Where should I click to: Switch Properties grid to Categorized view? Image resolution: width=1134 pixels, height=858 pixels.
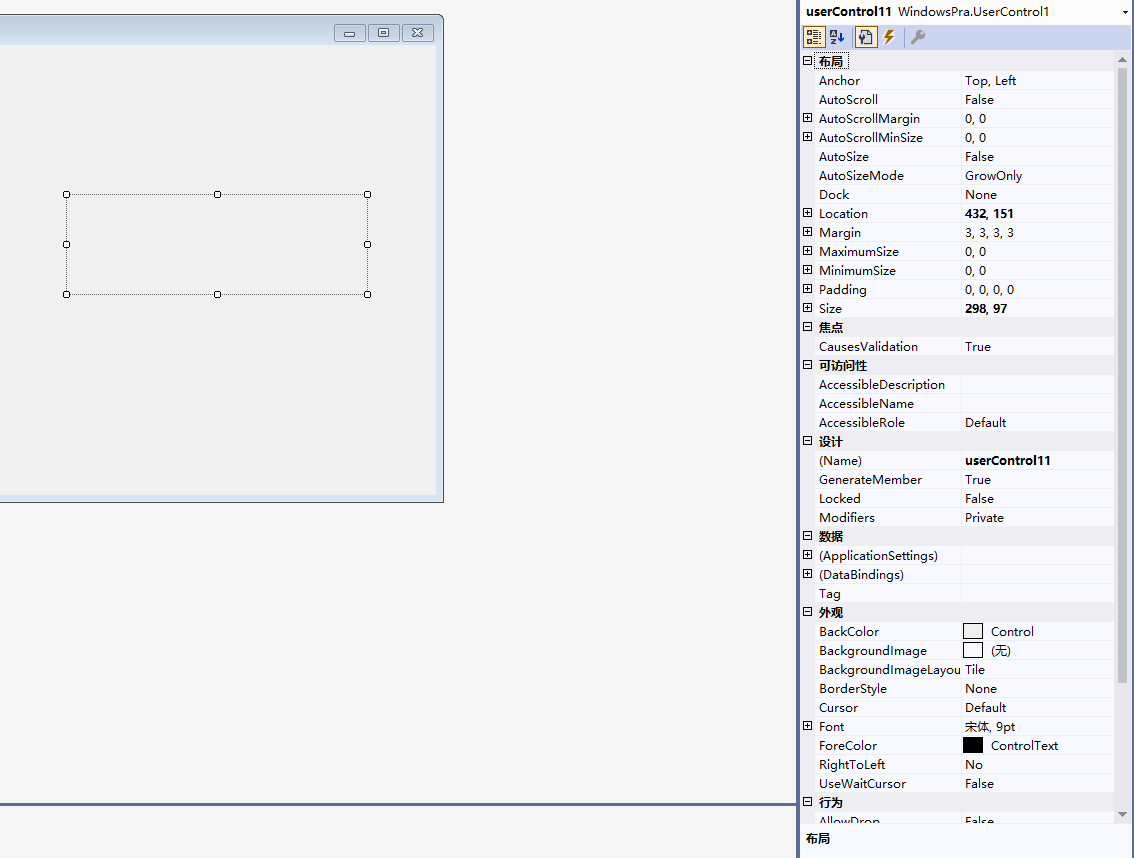click(814, 37)
